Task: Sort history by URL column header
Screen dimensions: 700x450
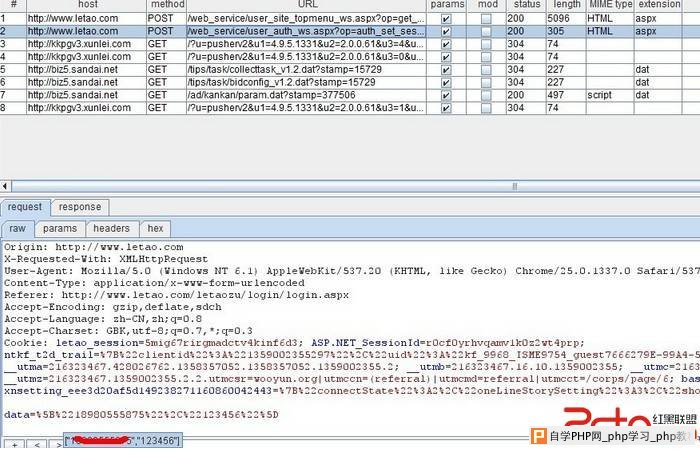Action: point(307,4)
